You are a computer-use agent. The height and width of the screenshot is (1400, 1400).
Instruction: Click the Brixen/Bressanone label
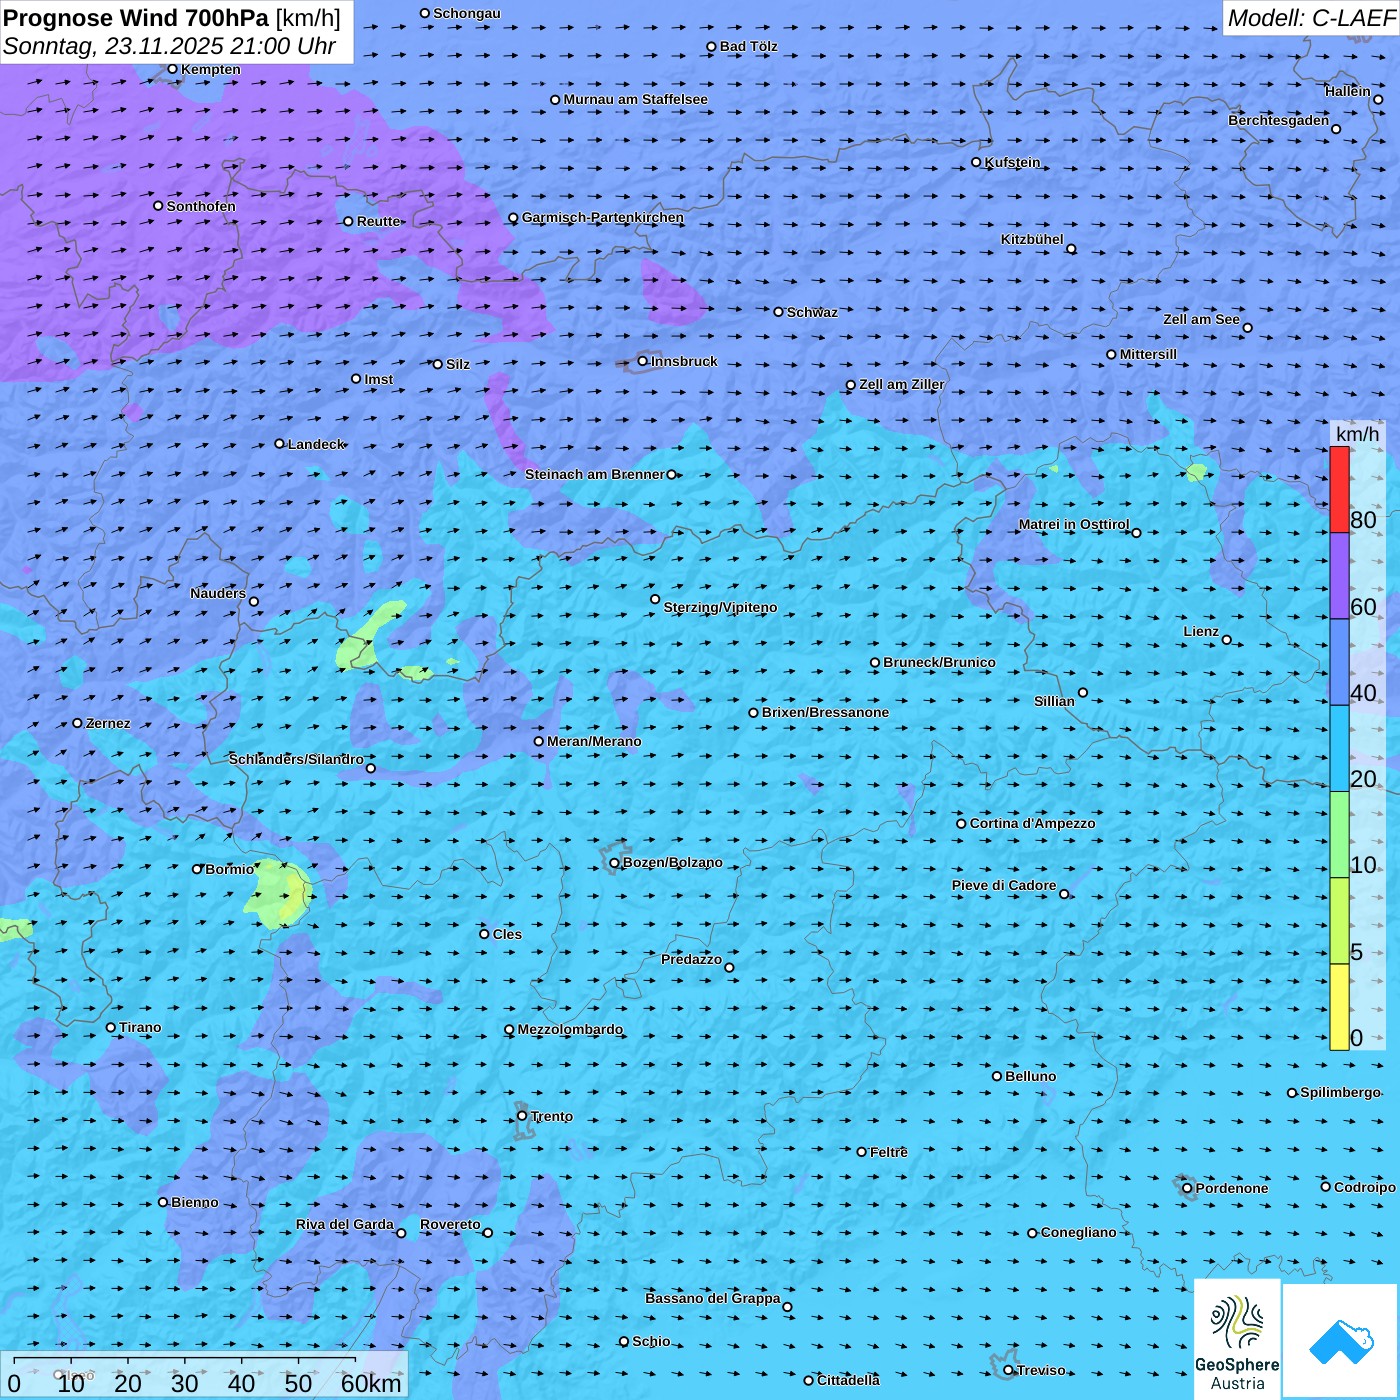[x=825, y=712]
